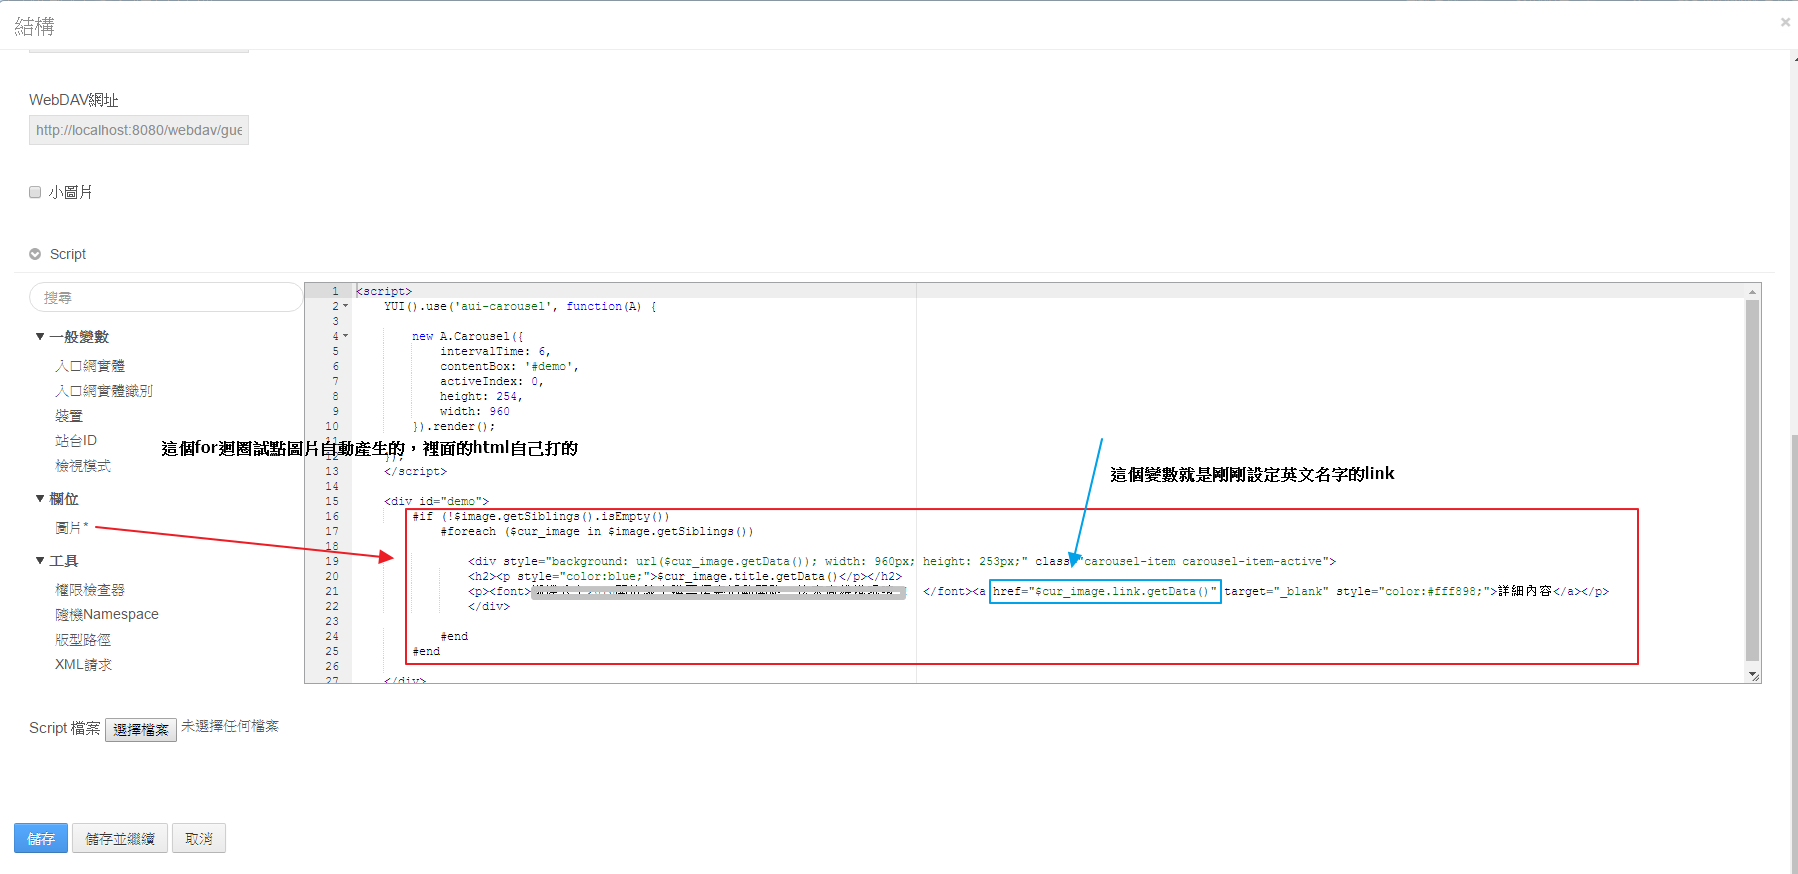Click the 'intervalTime: 6,' code line
The width and height of the screenshot is (1798, 874).
(495, 351)
